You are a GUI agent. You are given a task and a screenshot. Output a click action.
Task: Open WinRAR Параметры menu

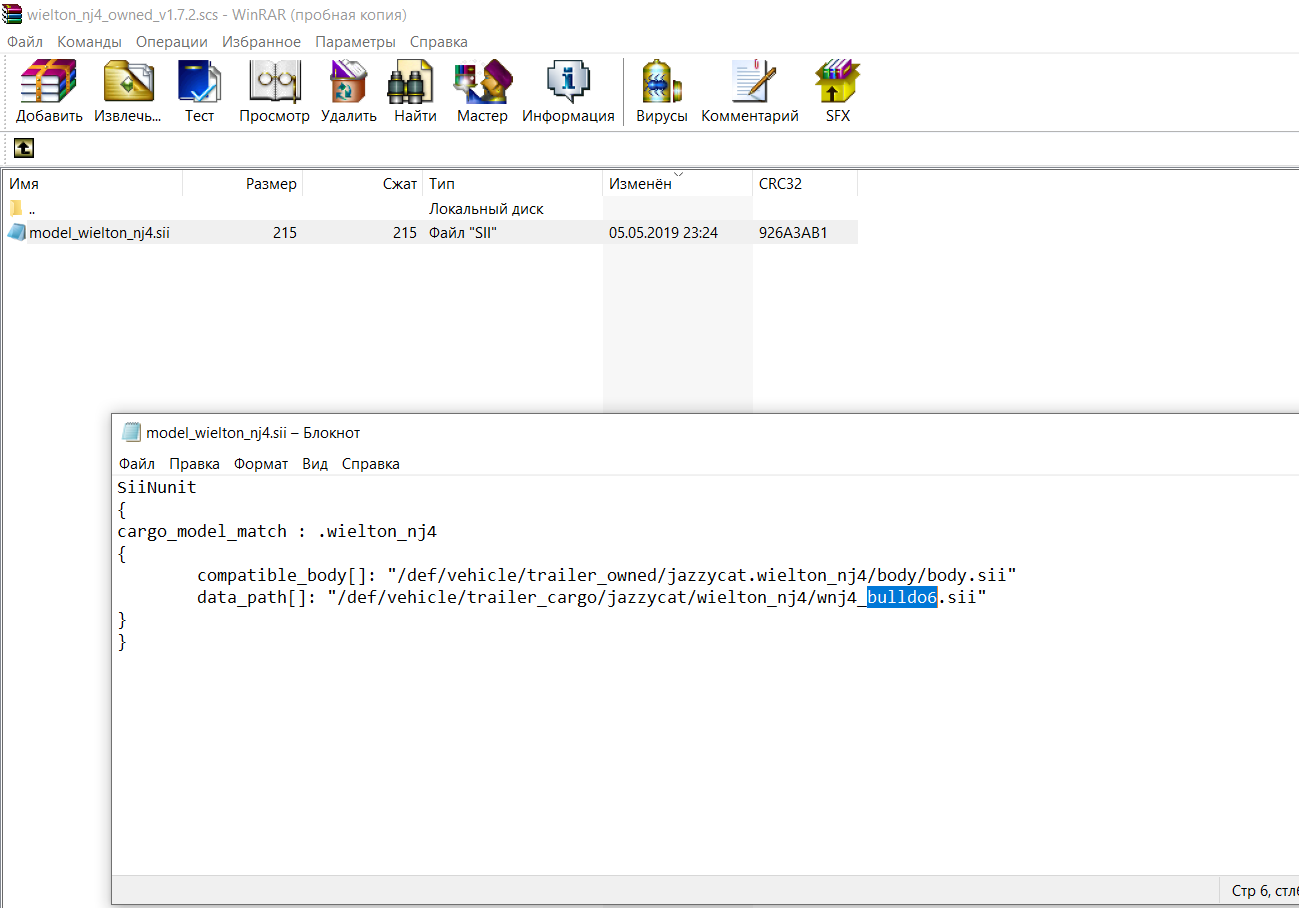pyautogui.click(x=355, y=42)
